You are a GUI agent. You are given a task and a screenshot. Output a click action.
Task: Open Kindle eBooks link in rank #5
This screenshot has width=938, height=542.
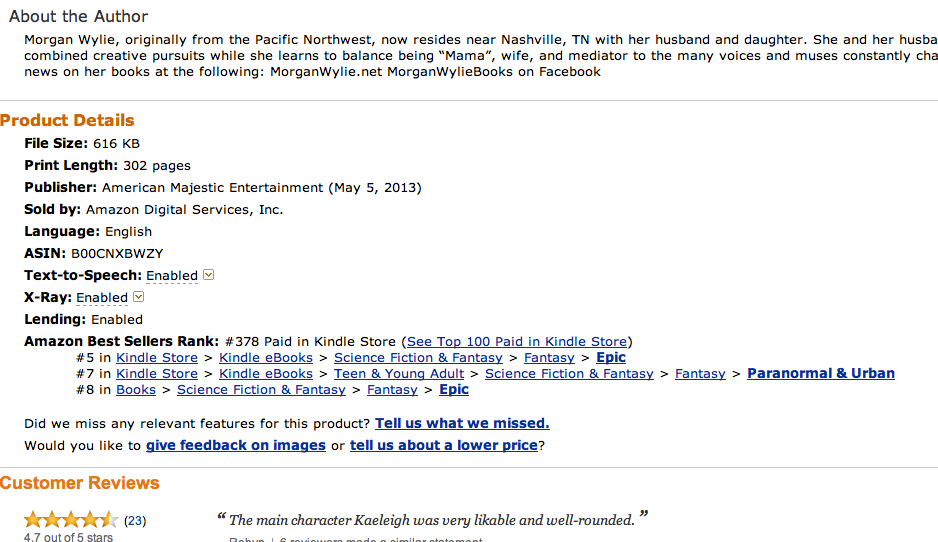click(266, 358)
